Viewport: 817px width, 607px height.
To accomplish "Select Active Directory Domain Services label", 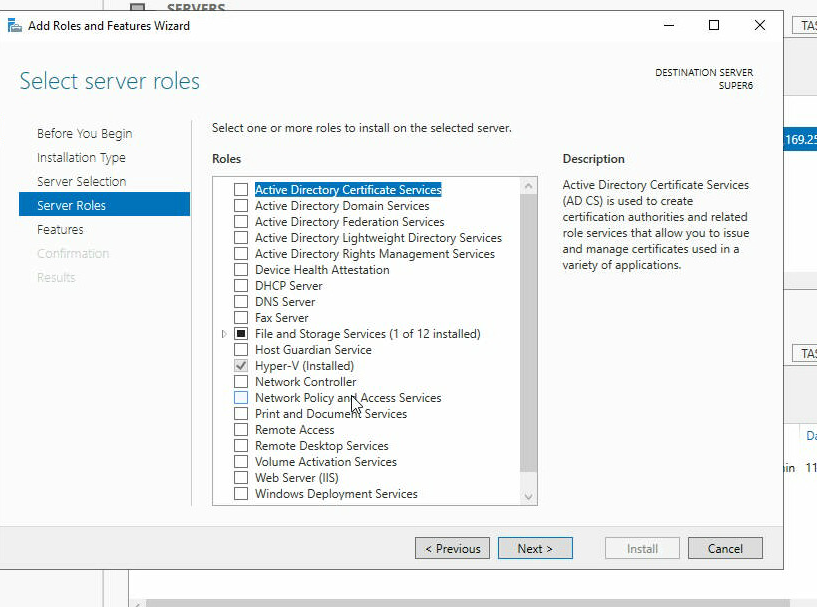I will [x=342, y=206].
